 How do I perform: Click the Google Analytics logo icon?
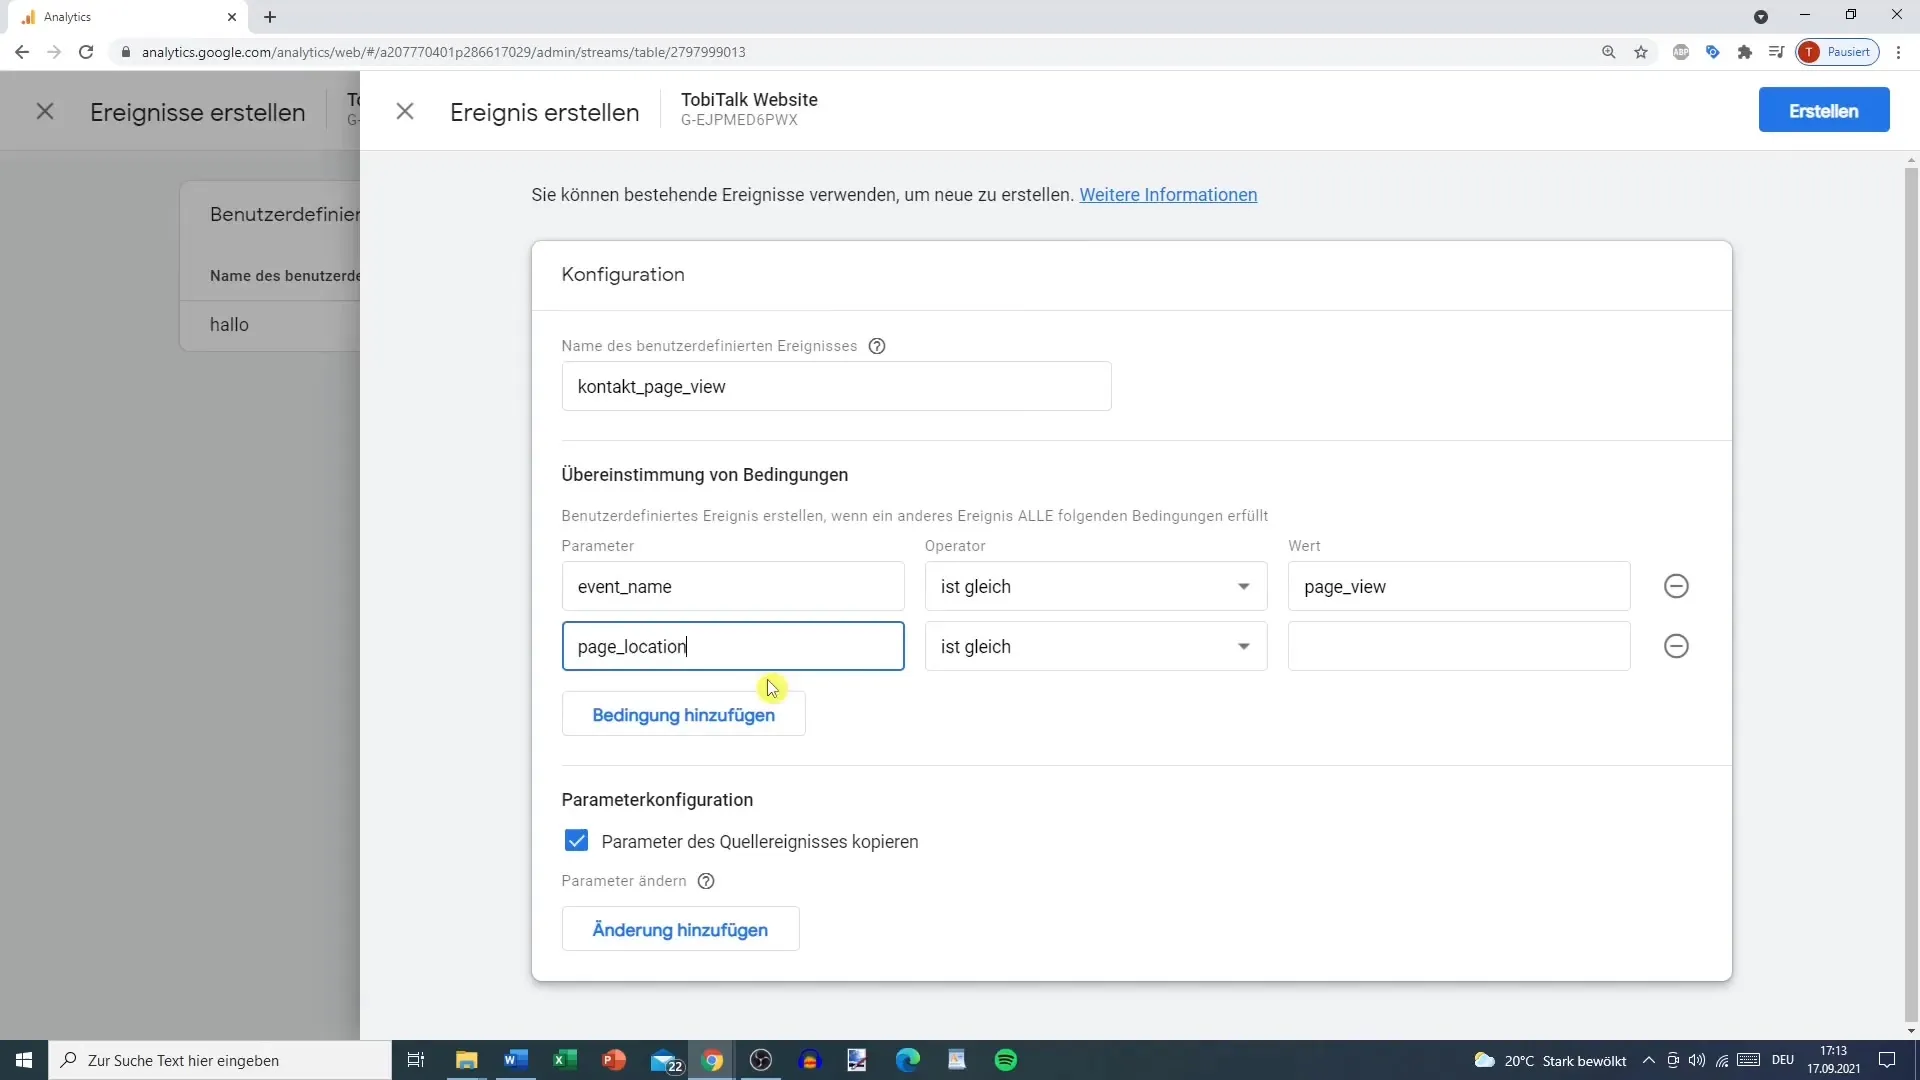coord(25,16)
